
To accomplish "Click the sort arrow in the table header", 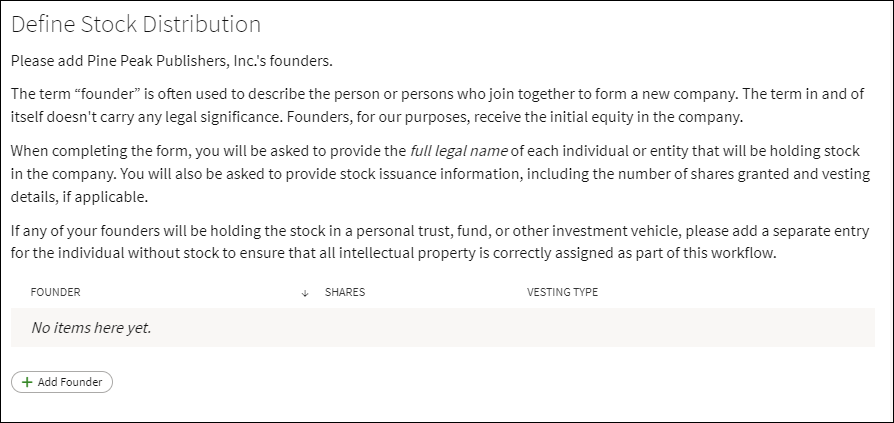I will [x=304, y=293].
